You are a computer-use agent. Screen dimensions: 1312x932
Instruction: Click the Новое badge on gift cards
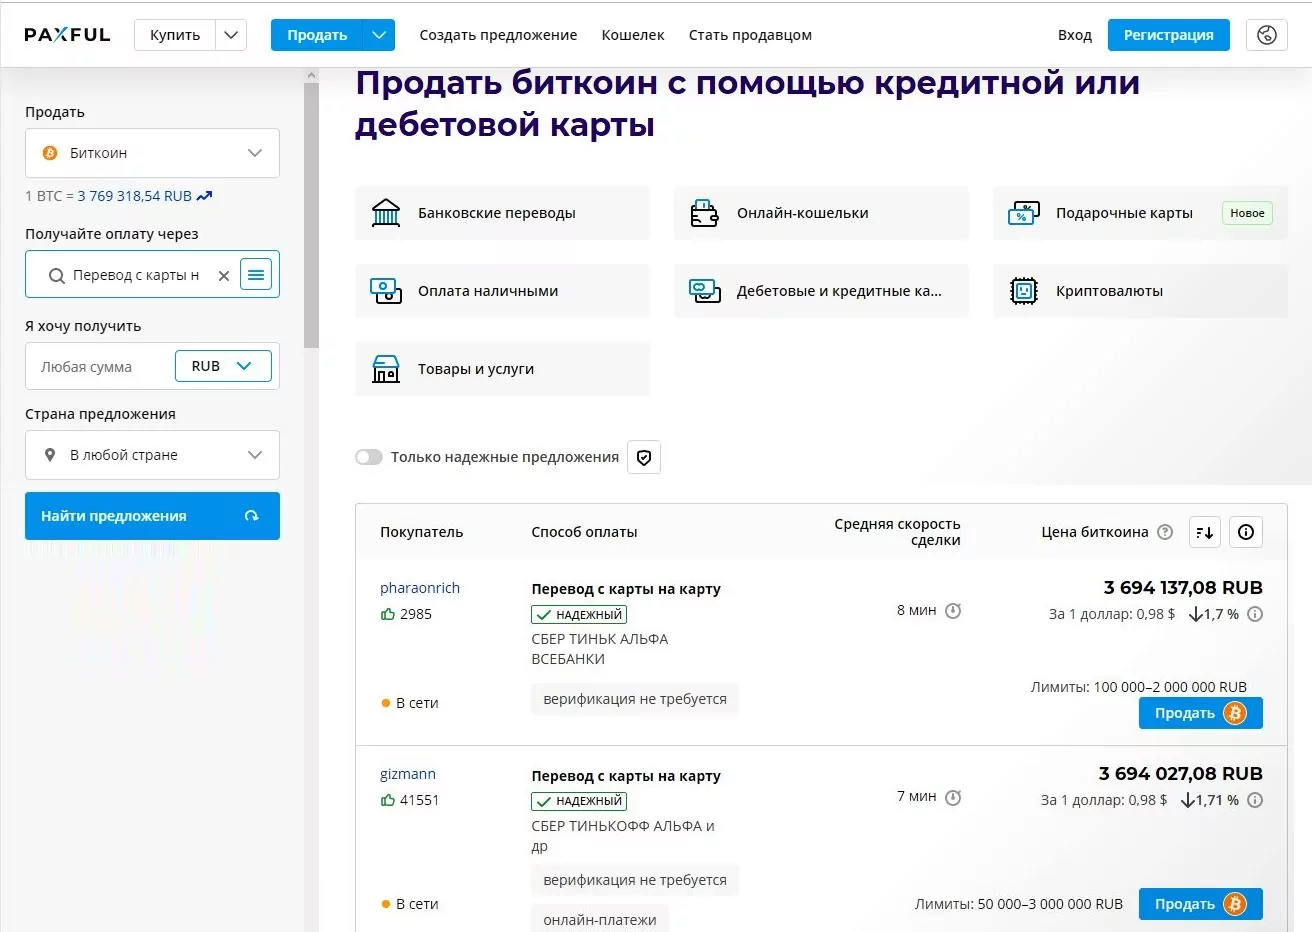[x=1247, y=213]
